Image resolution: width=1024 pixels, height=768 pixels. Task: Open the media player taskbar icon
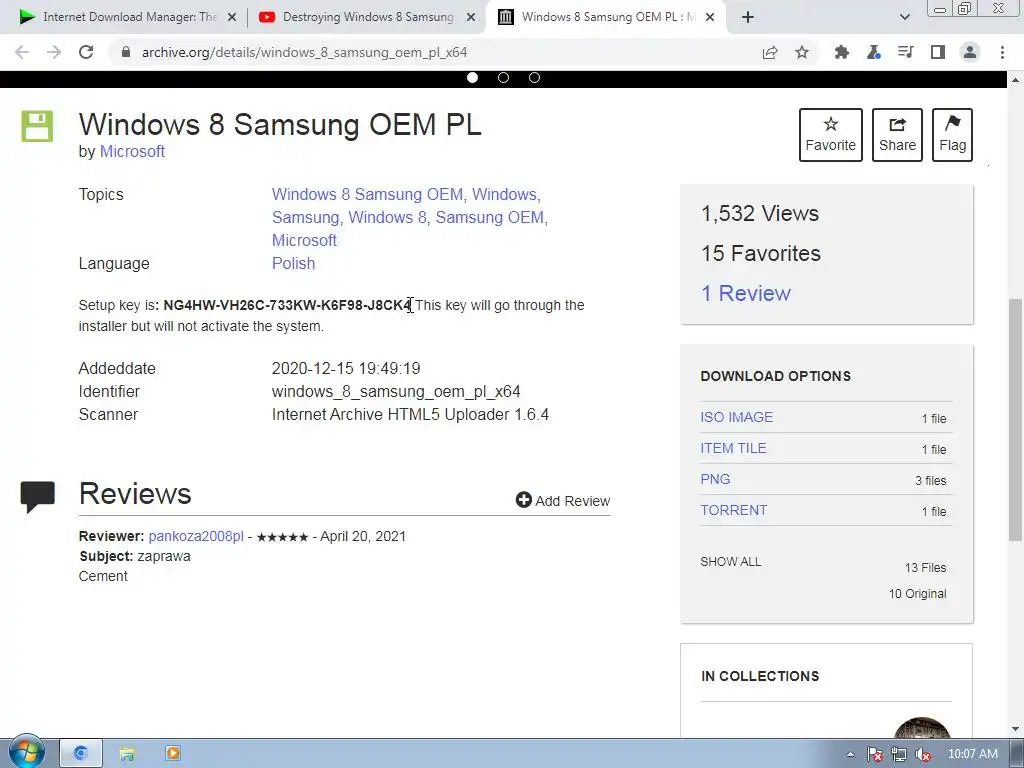pos(173,754)
